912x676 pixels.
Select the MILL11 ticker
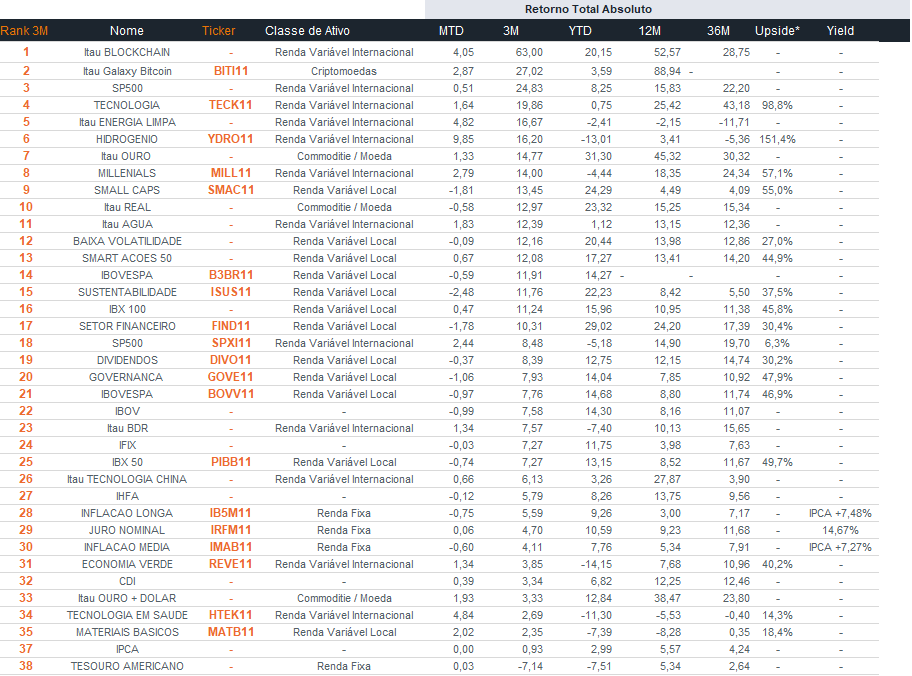point(231,173)
